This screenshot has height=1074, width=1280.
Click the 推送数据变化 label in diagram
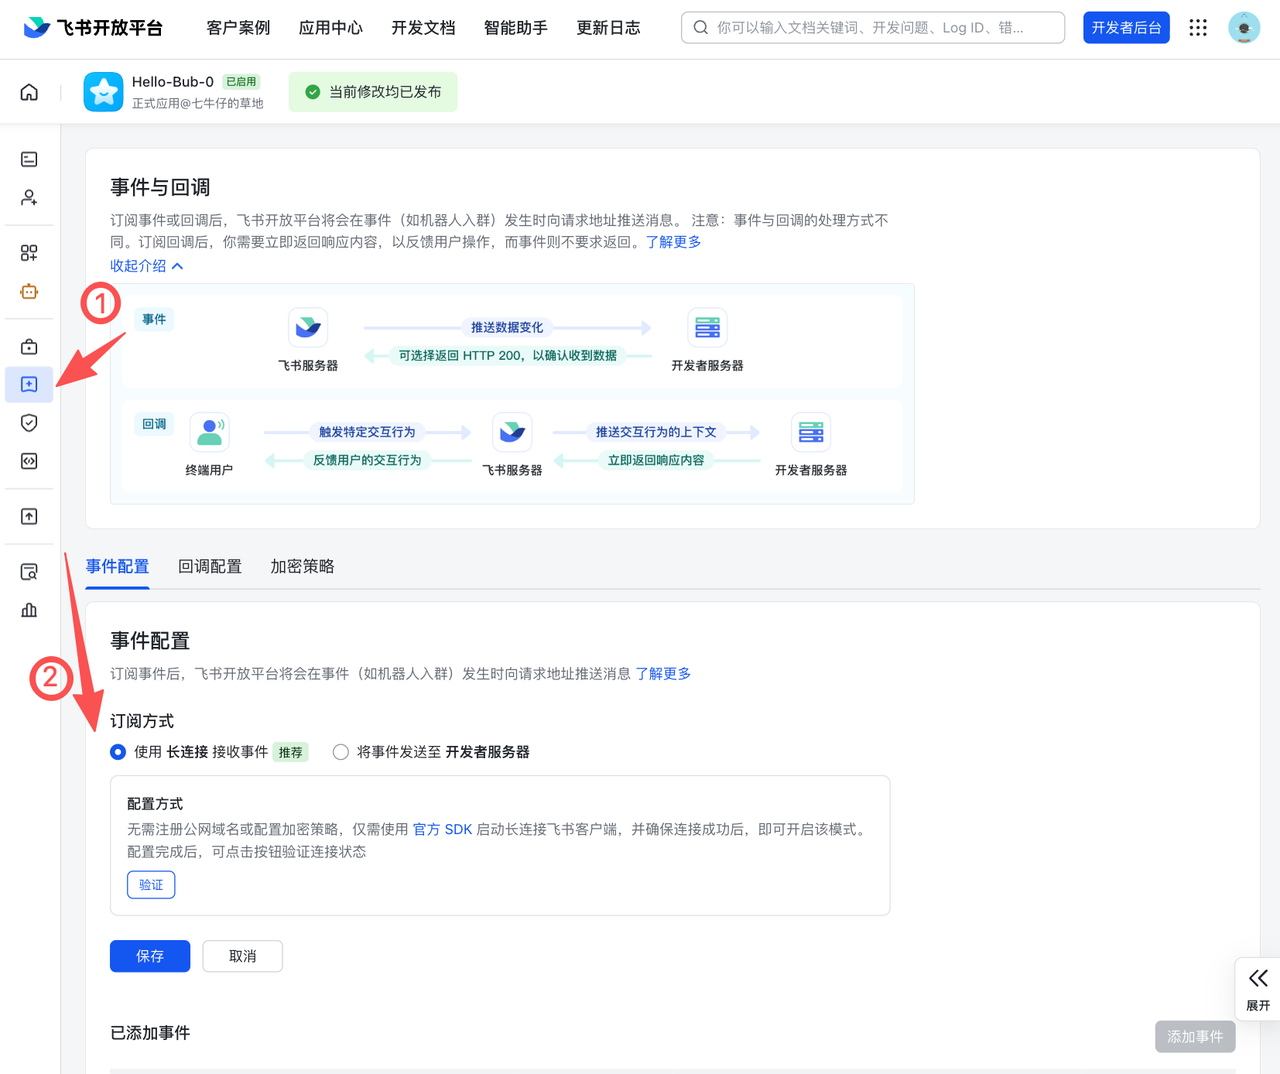(507, 327)
